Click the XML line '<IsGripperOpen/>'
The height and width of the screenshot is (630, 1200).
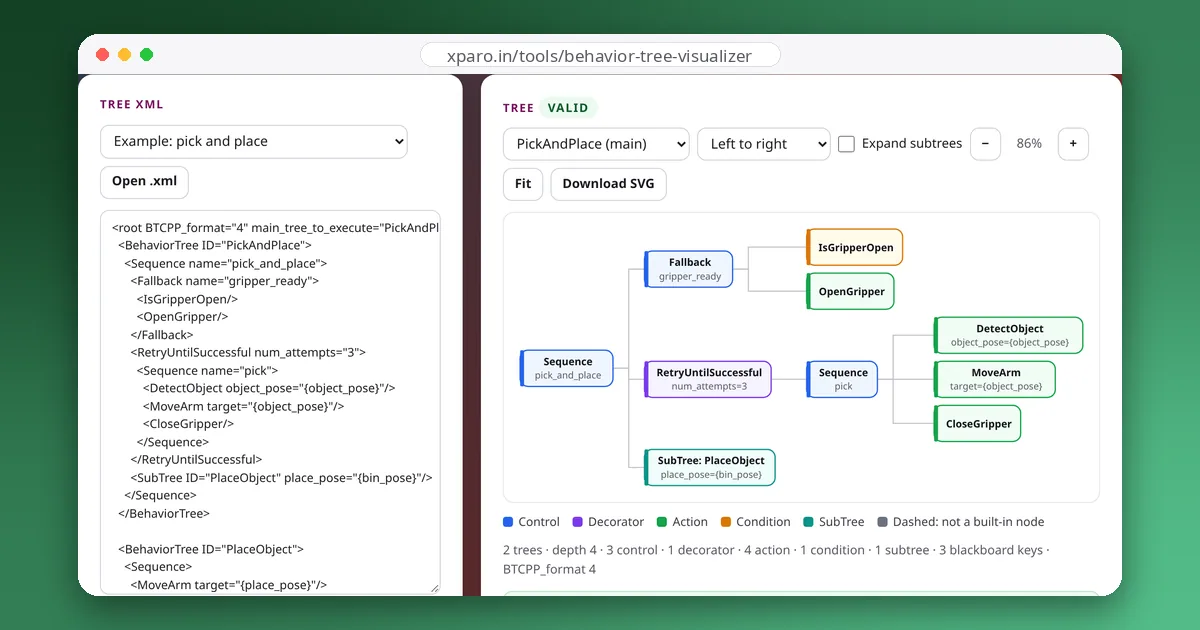pos(187,299)
